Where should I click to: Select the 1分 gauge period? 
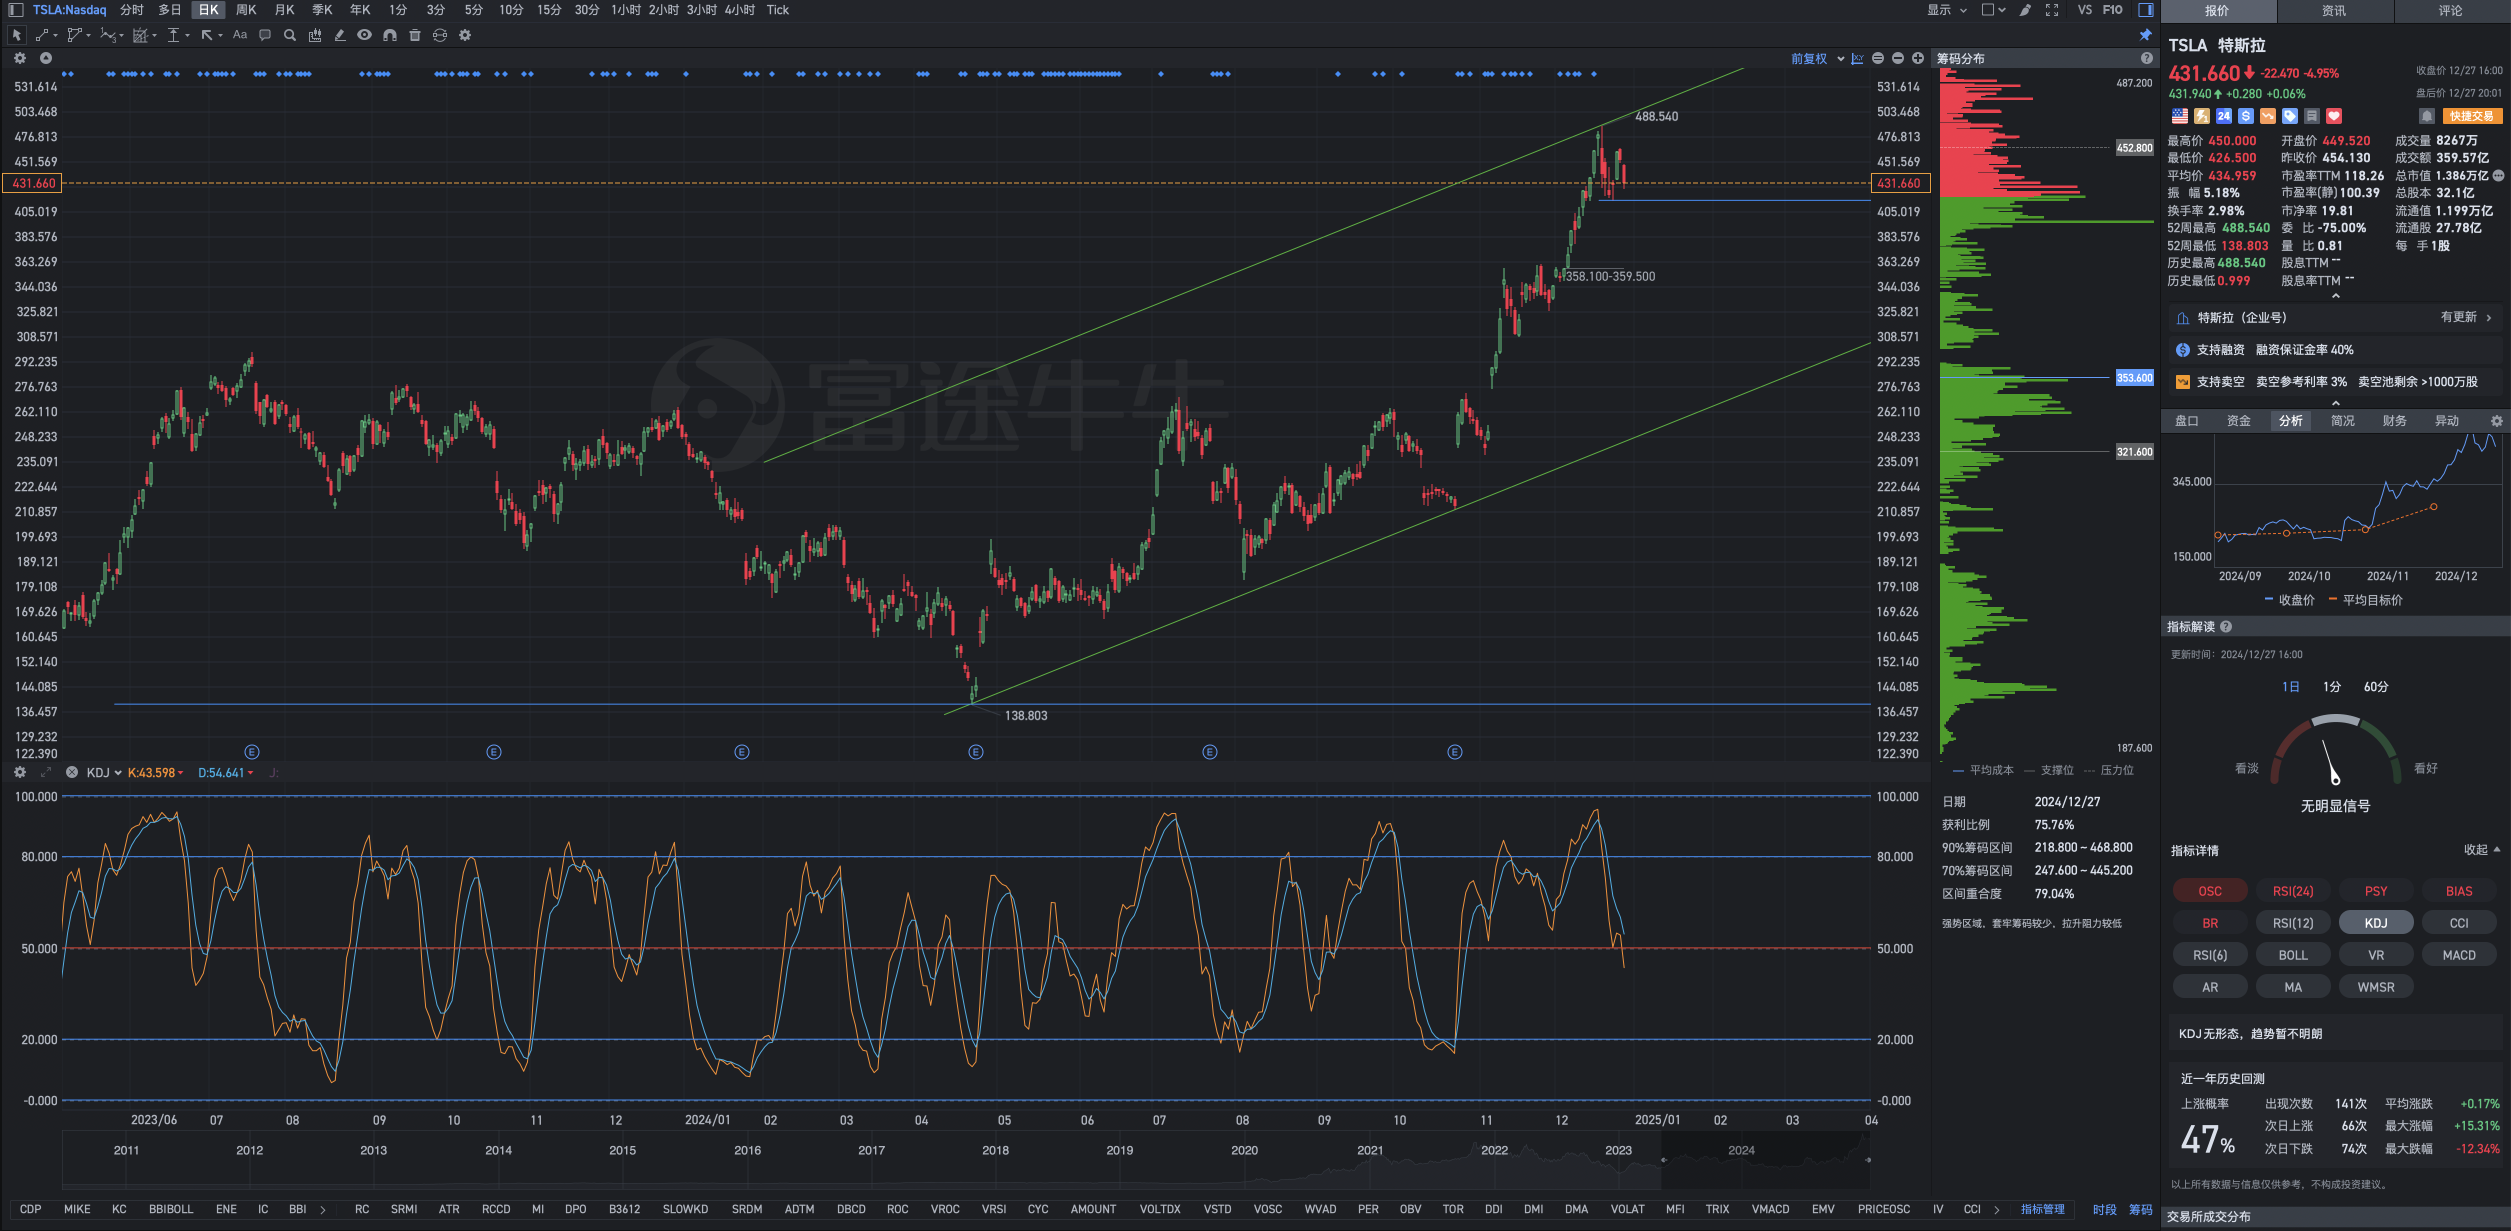pos(2332,687)
